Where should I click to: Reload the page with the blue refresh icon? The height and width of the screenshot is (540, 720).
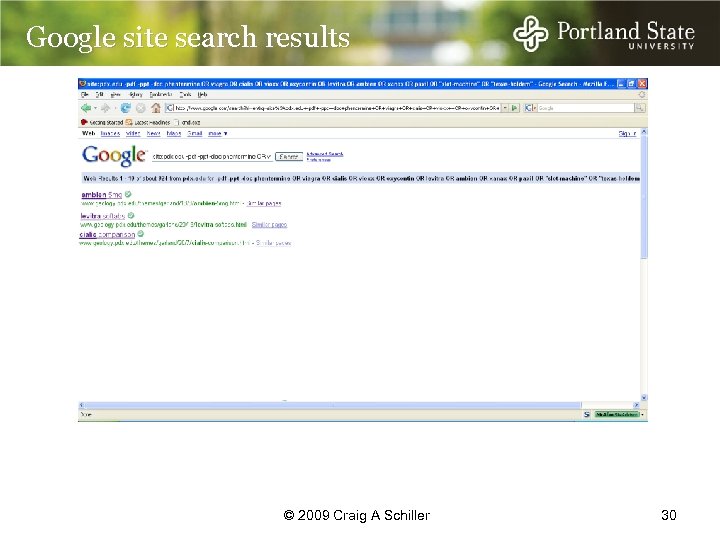(x=125, y=108)
